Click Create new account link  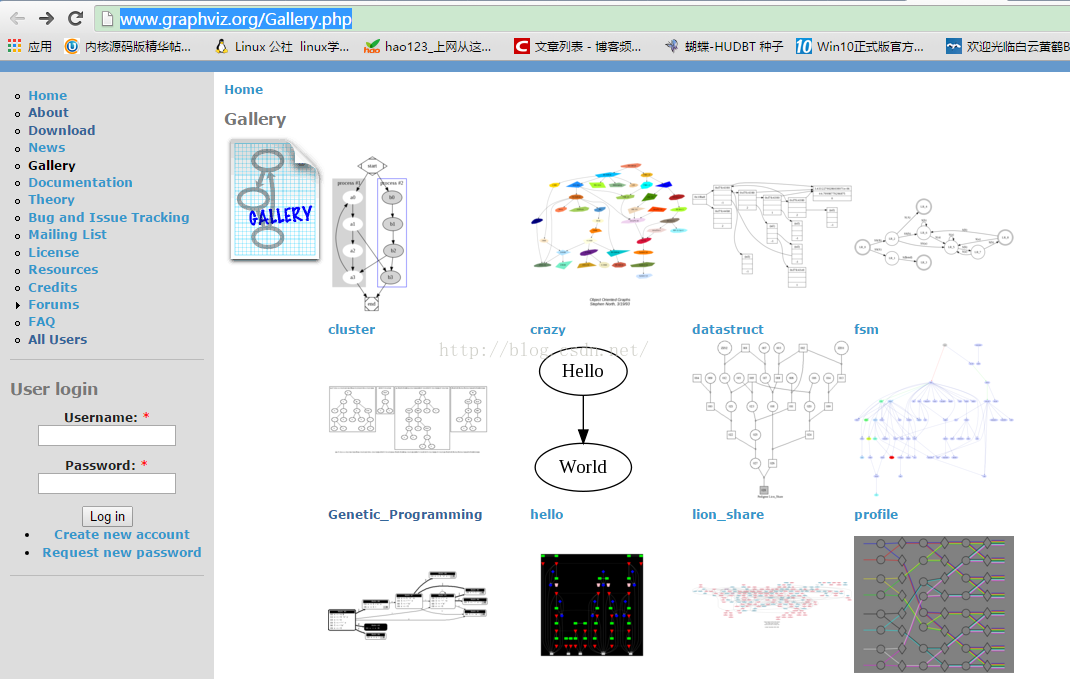coord(122,535)
